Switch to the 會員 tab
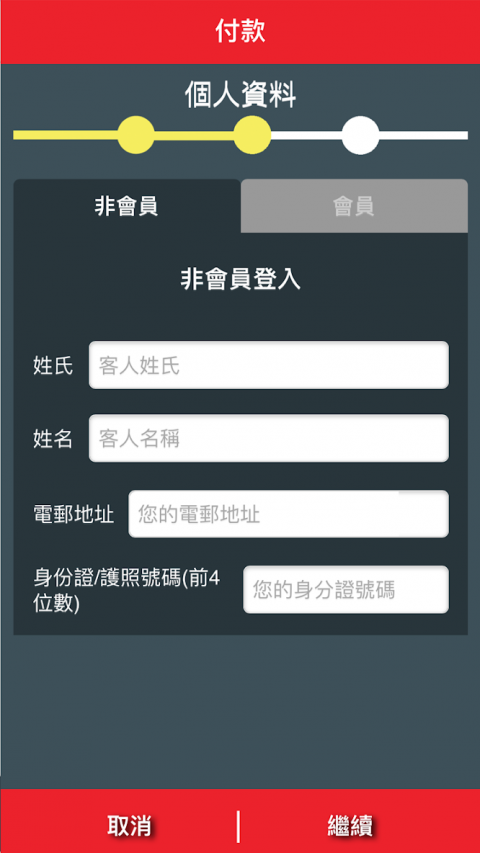 click(354, 206)
